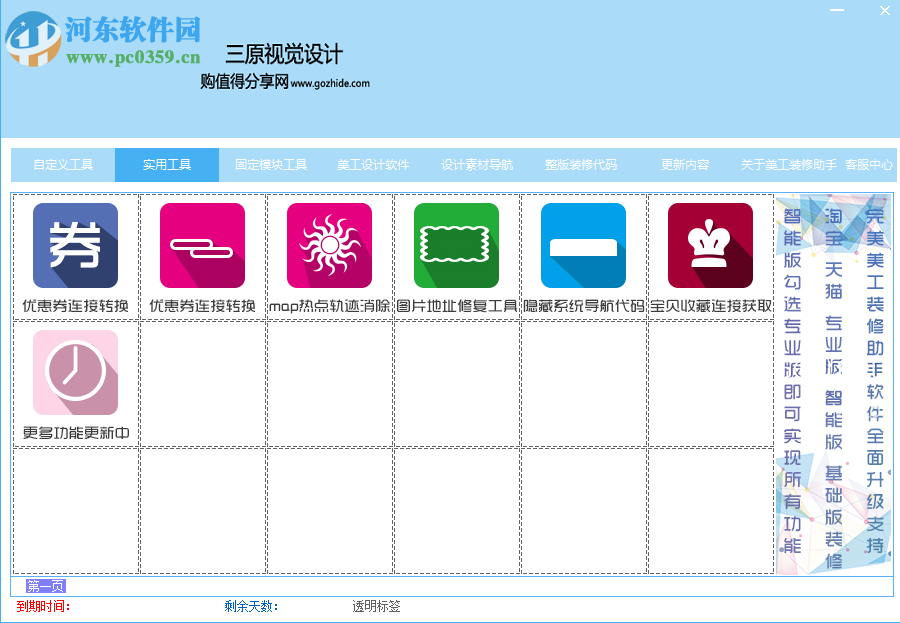The image size is (900, 623).
Task: Open the blue 隐藏系统导航代码 icon
Action: (583, 245)
